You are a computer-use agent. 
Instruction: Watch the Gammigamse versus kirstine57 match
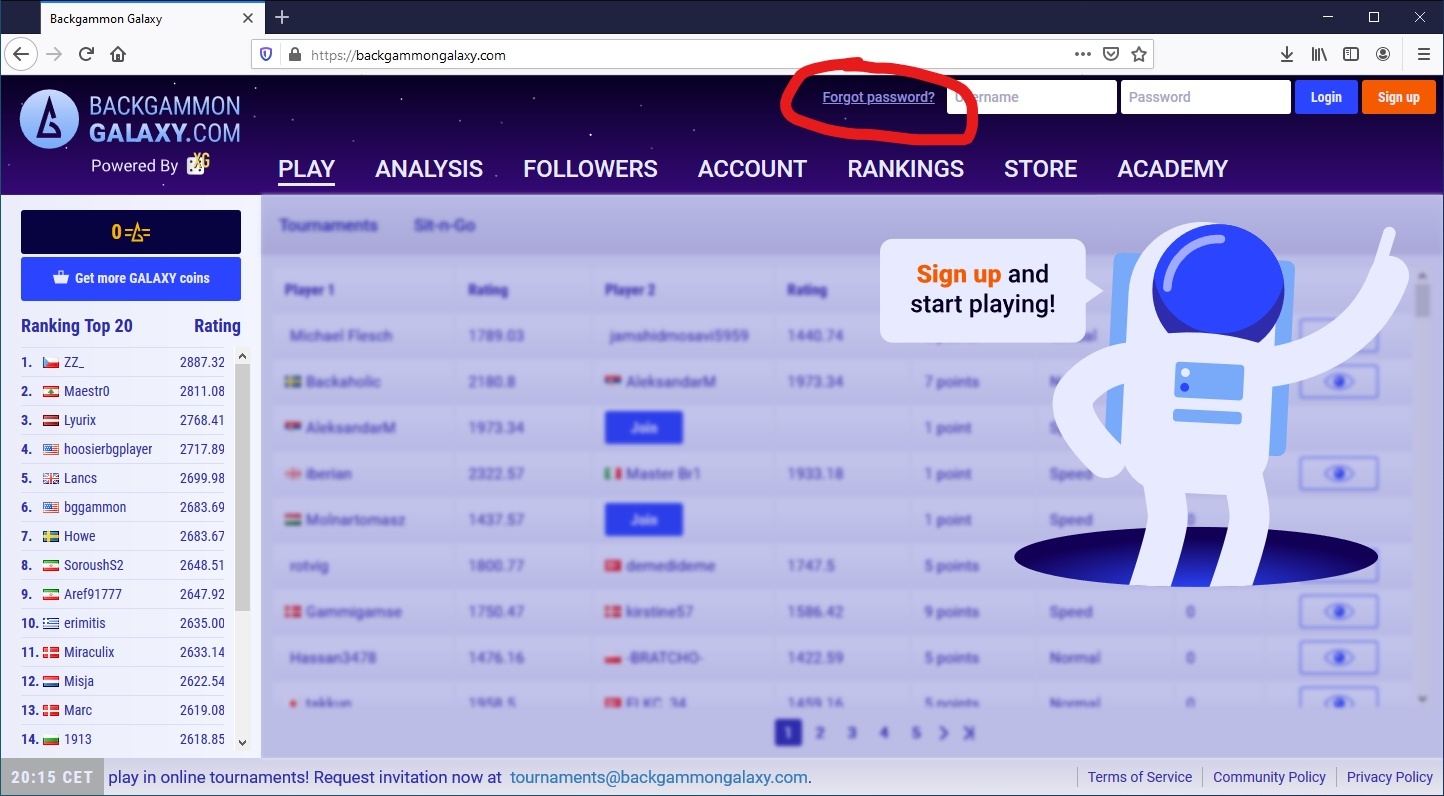tap(1339, 611)
